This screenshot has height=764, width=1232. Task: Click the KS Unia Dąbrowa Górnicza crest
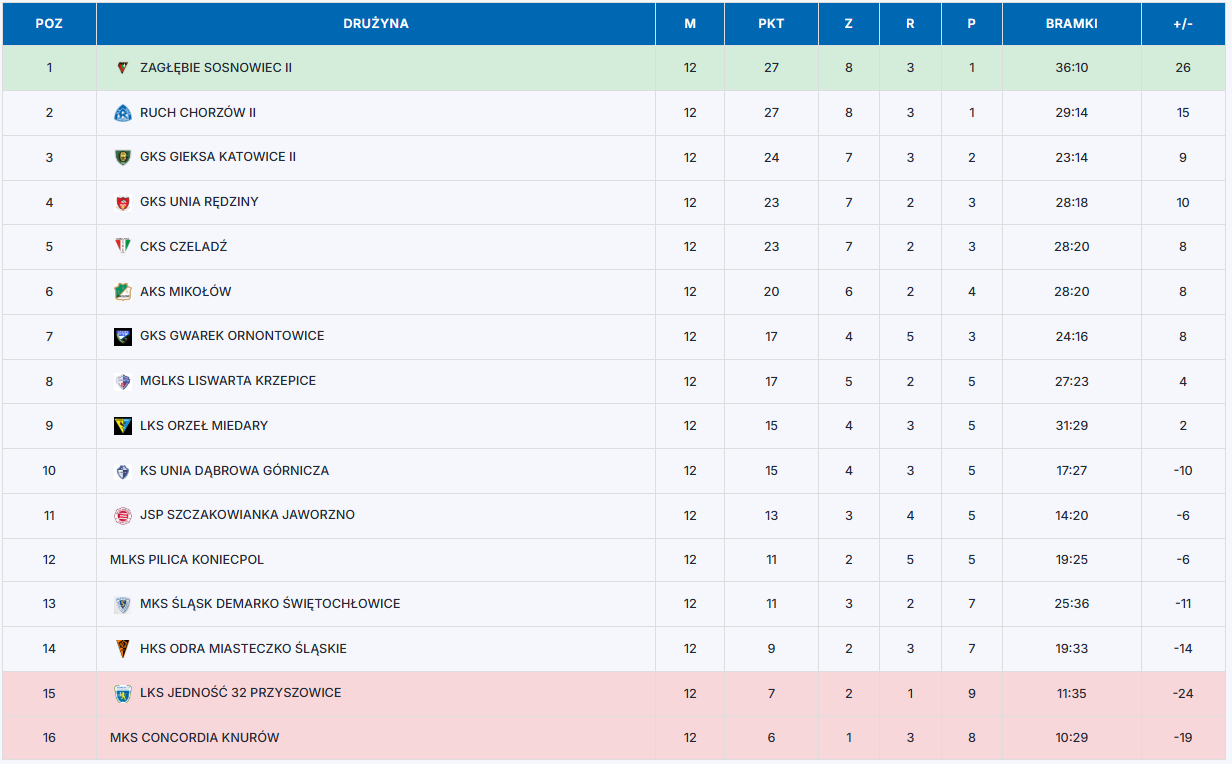(123, 471)
